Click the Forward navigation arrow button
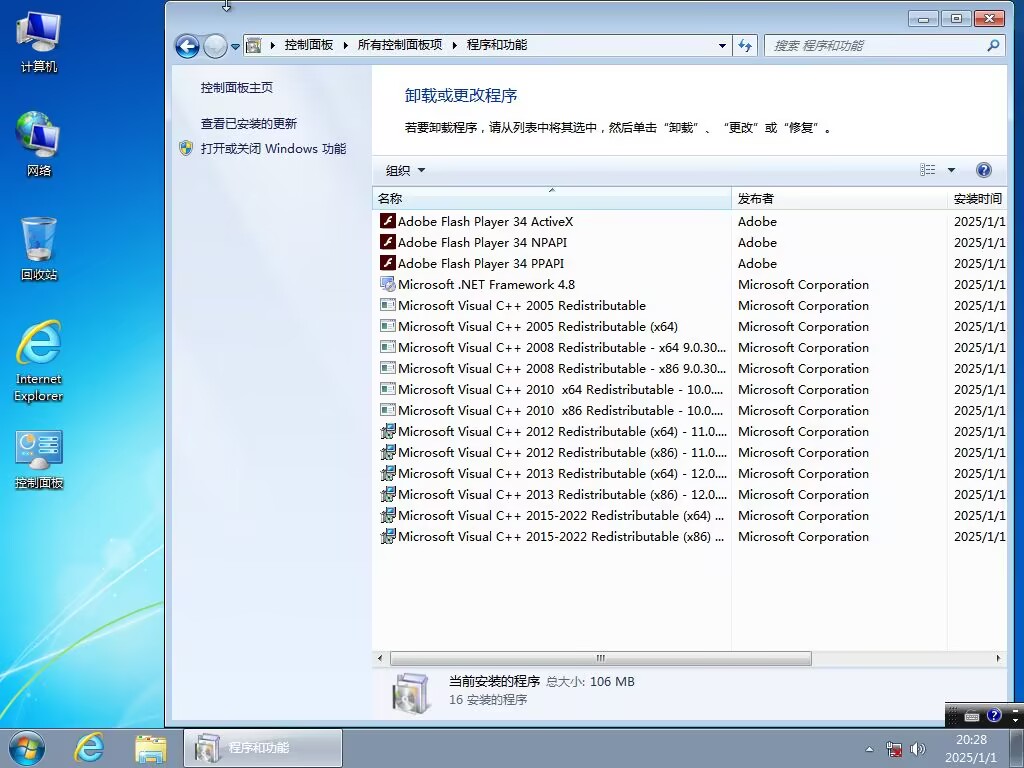Screen dimensions: 1024x768 click(215, 46)
